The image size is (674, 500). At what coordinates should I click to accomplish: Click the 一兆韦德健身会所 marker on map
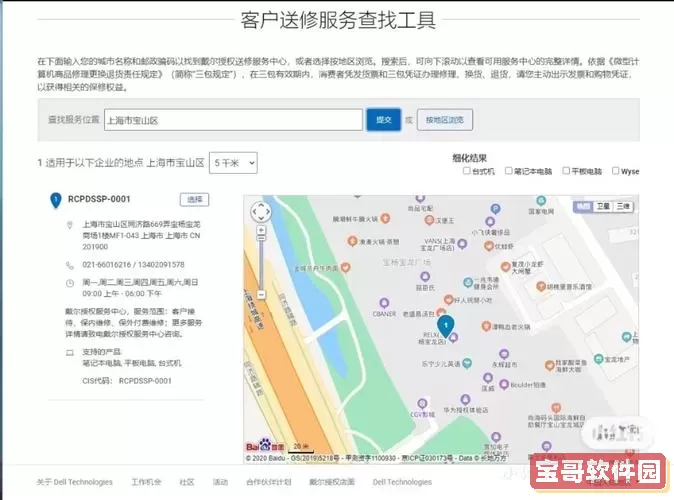tap(468, 282)
